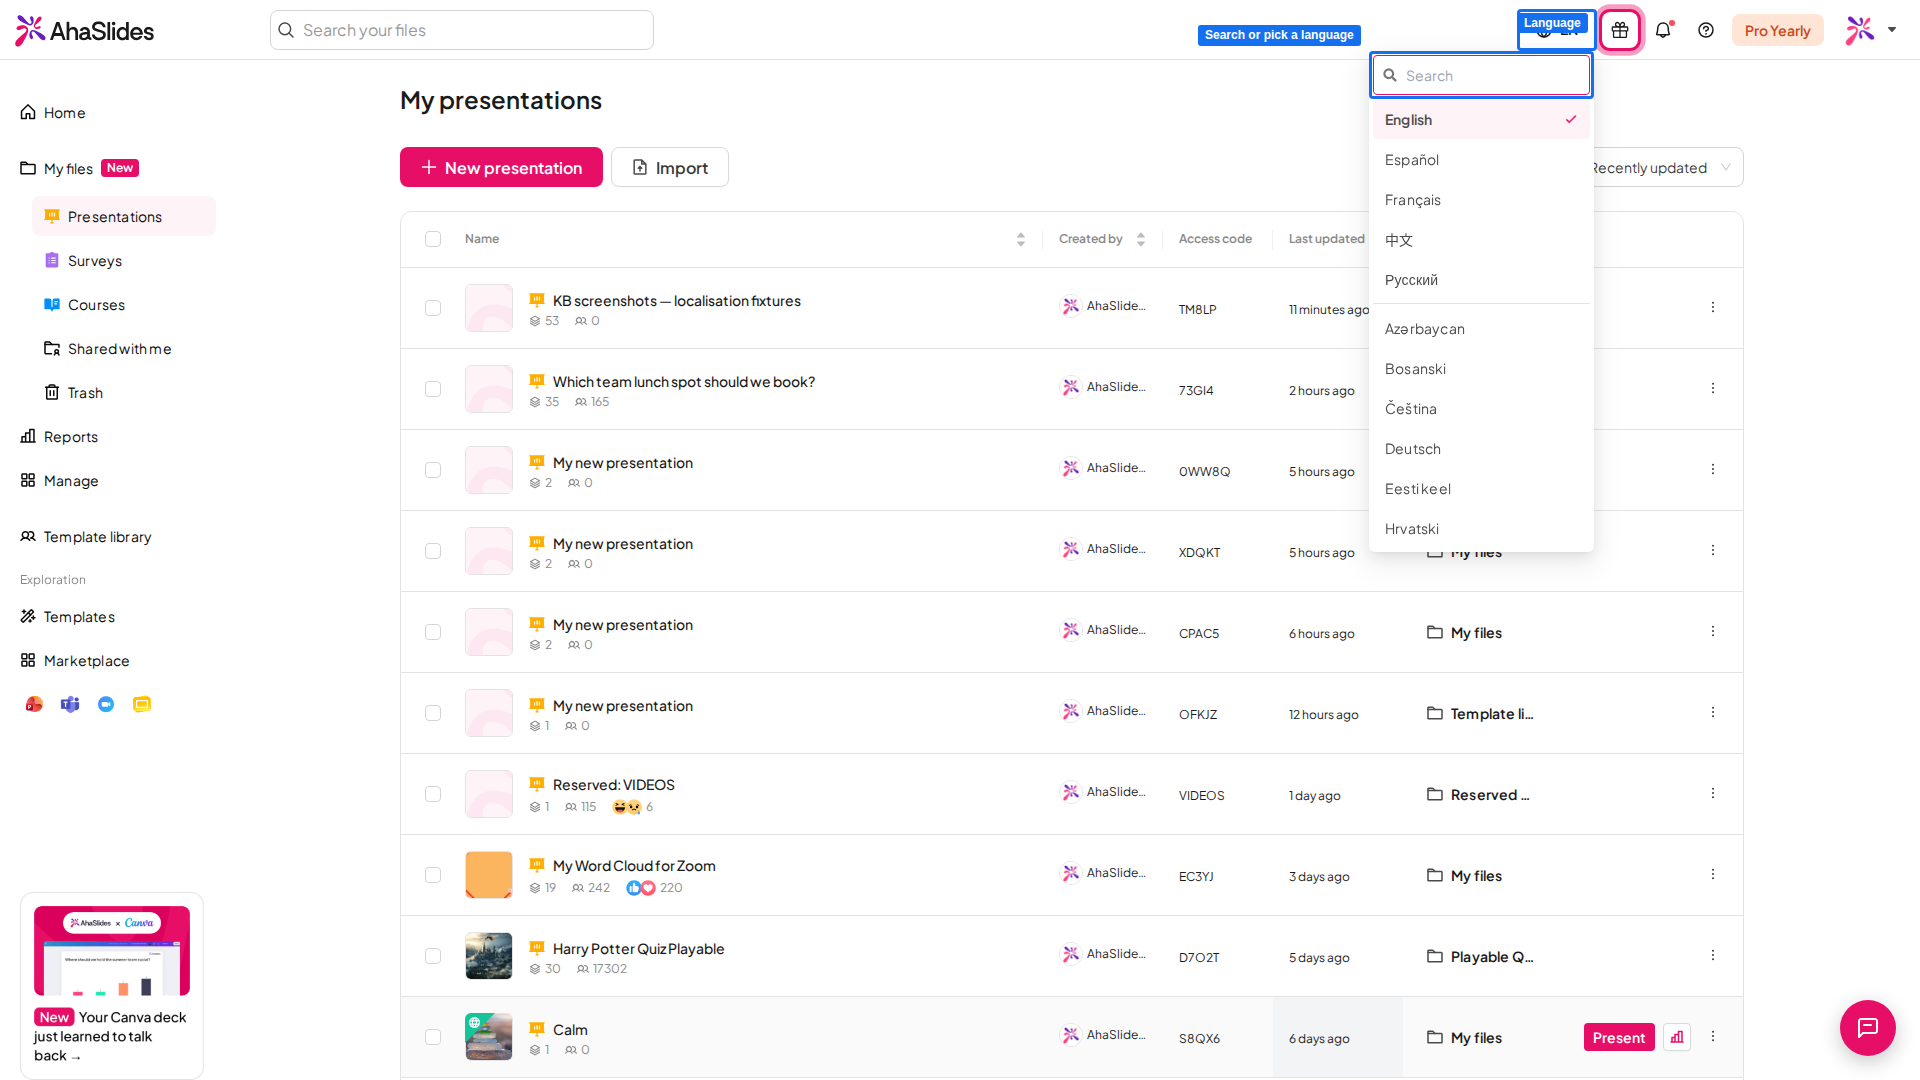This screenshot has height=1080, width=1920.
Task: Open more options for KB screenshots row
Action: click(1712, 307)
